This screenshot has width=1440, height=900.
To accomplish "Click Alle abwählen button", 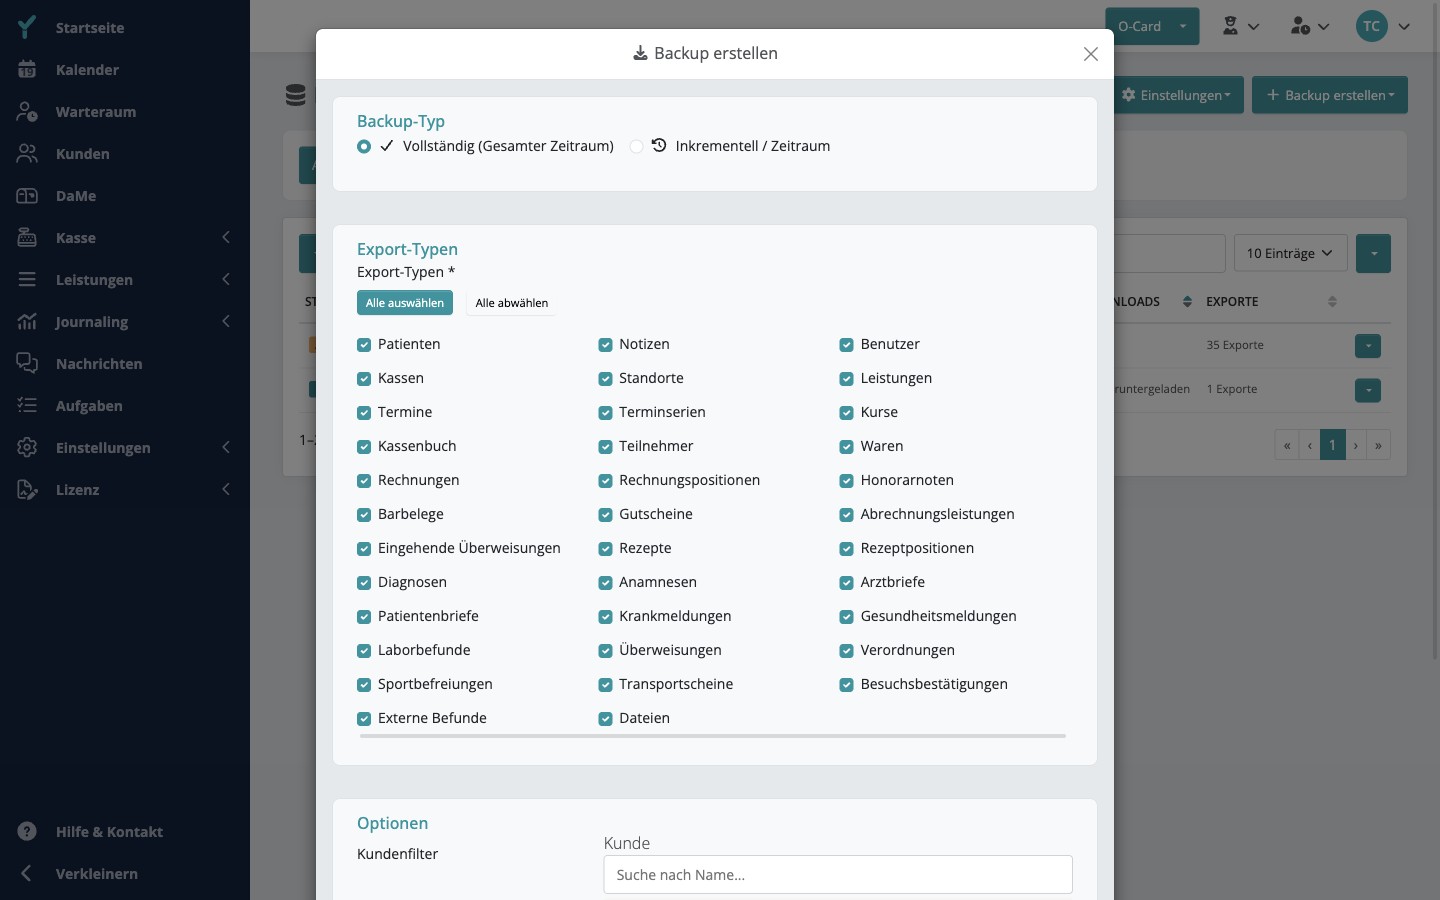I will (x=512, y=303).
